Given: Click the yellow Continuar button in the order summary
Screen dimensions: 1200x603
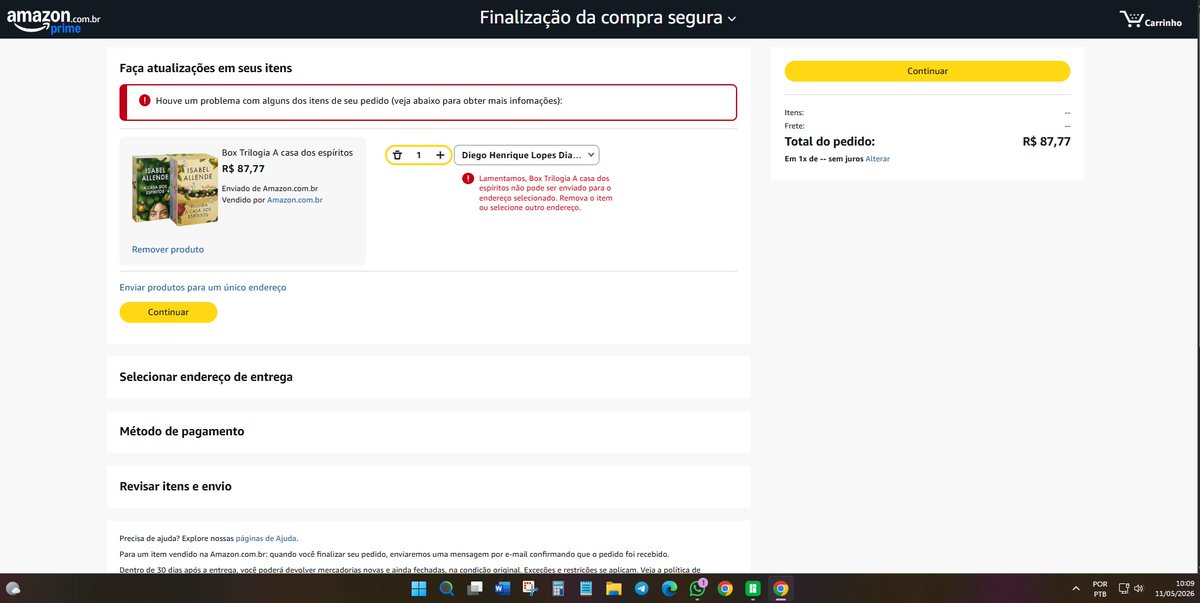Looking at the screenshot, I should [x=927, y=71].
